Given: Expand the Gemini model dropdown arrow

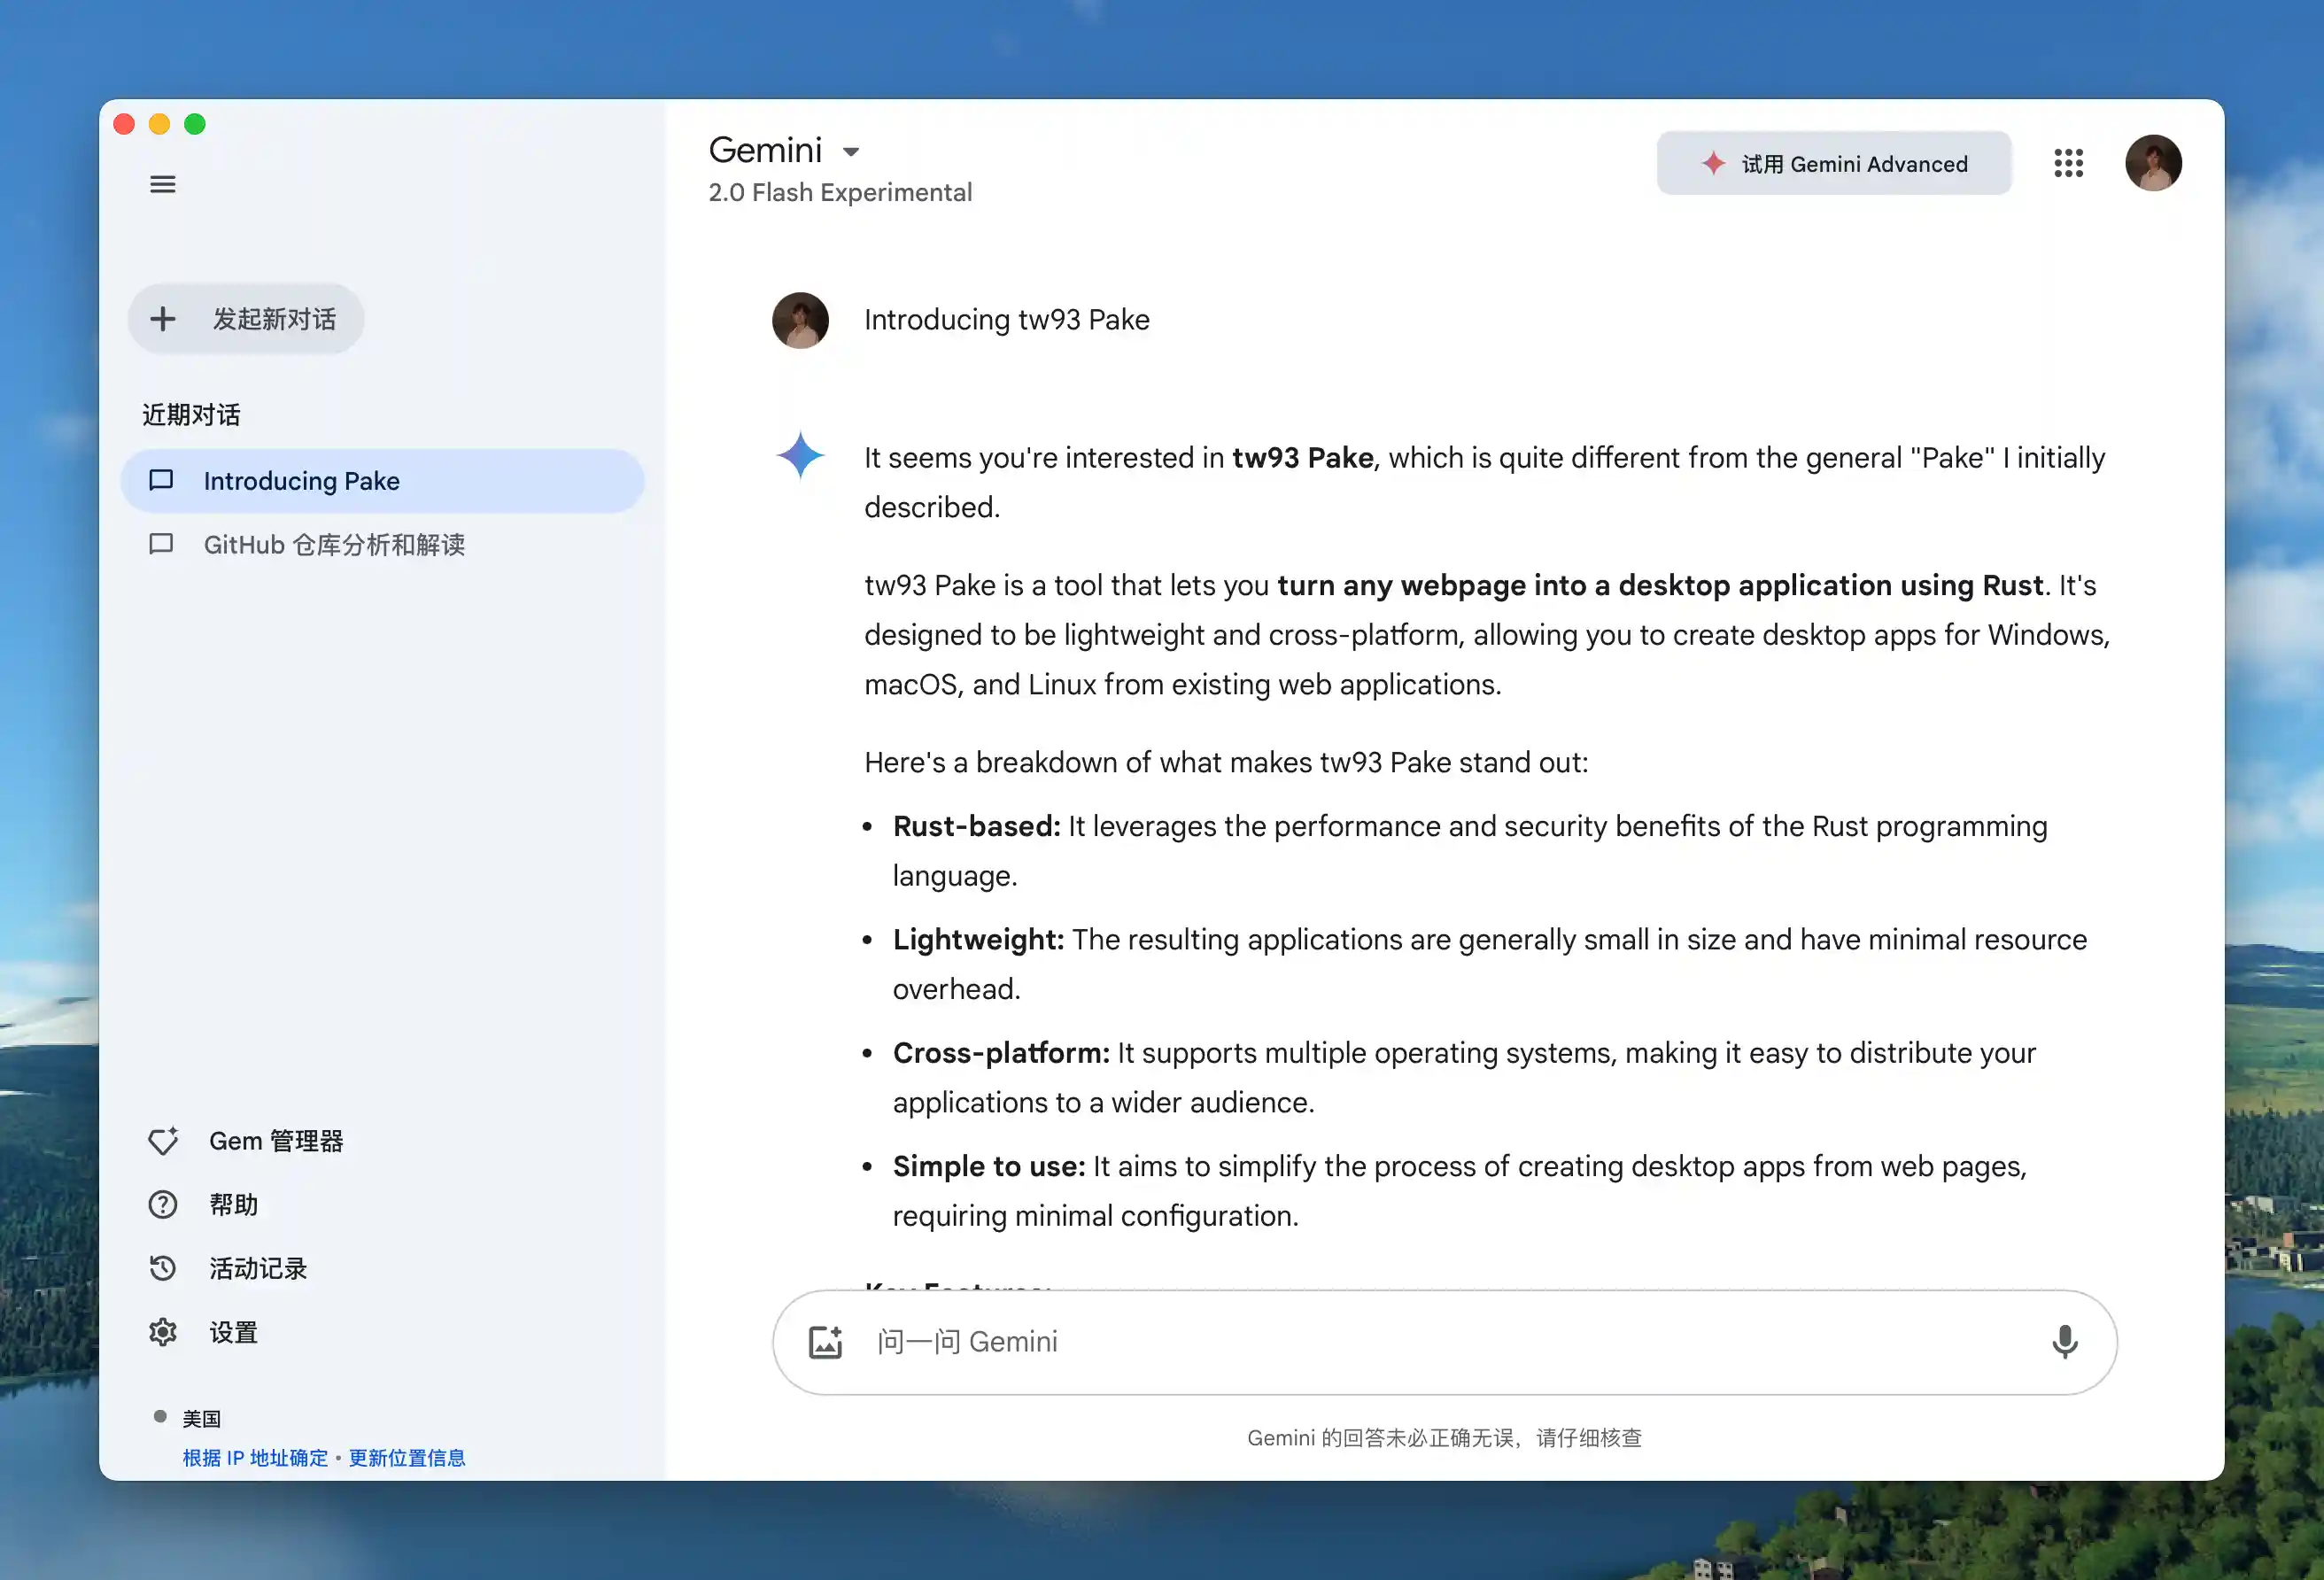Looking at the screenshot, I should coord(851,152).
